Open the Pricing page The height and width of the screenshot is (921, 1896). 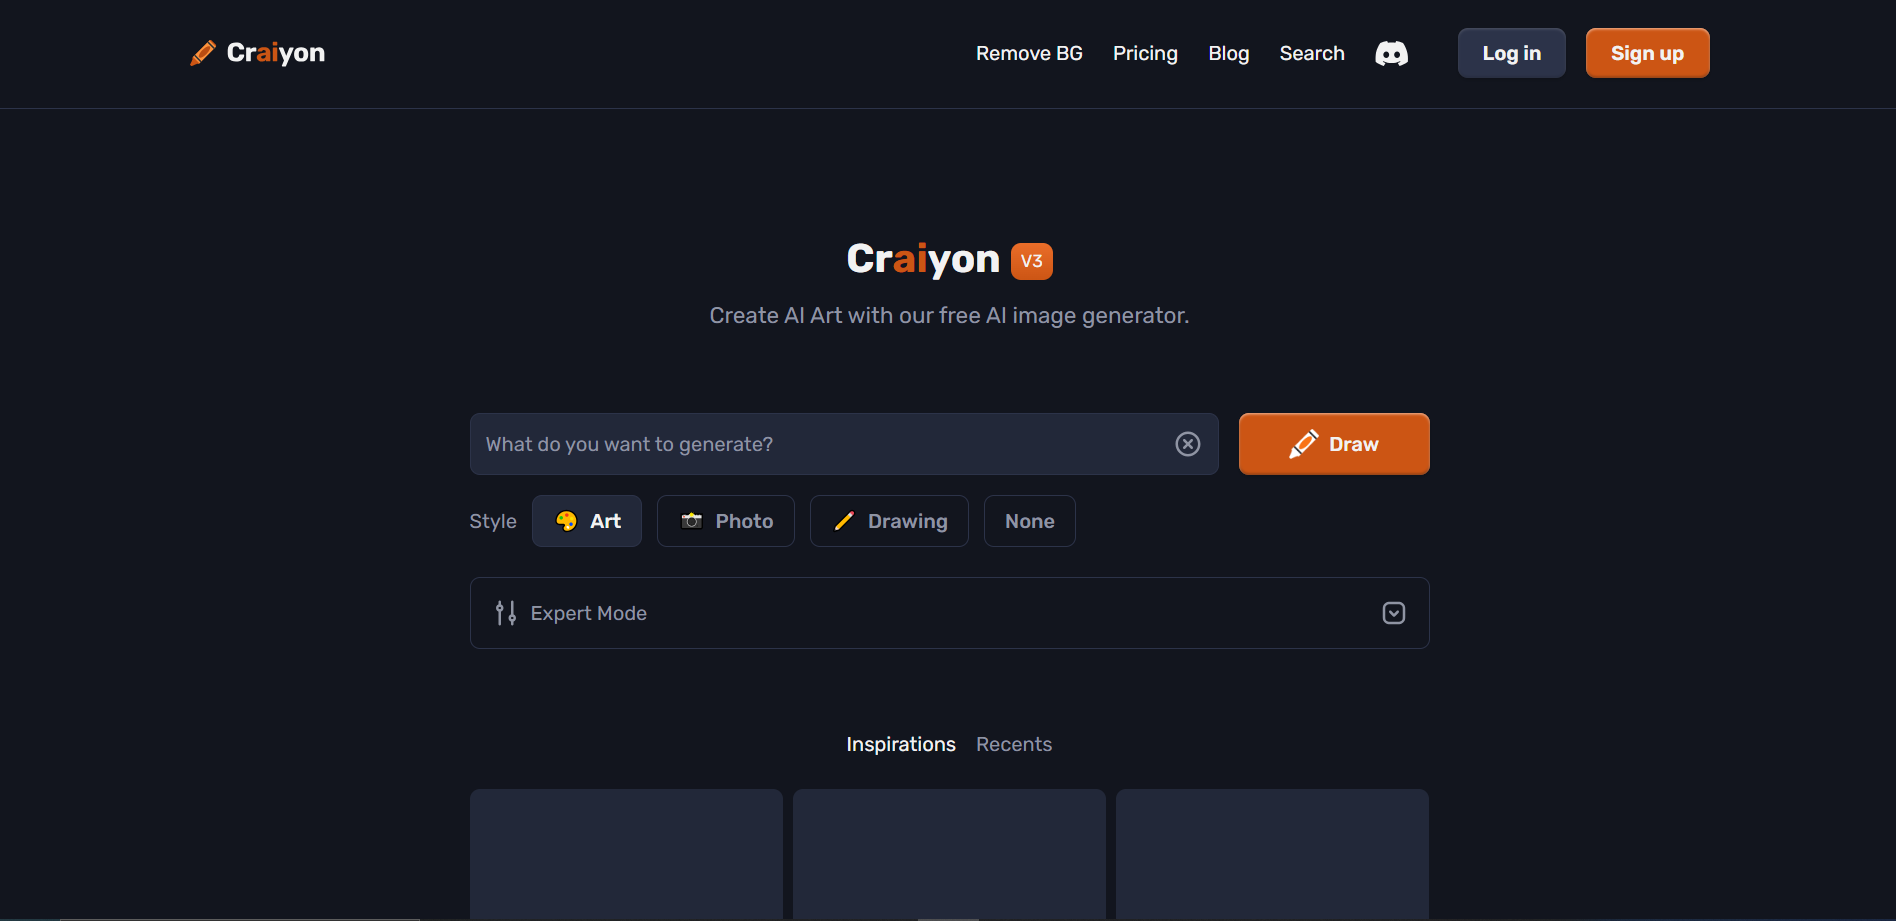[x=1145, y=53]
